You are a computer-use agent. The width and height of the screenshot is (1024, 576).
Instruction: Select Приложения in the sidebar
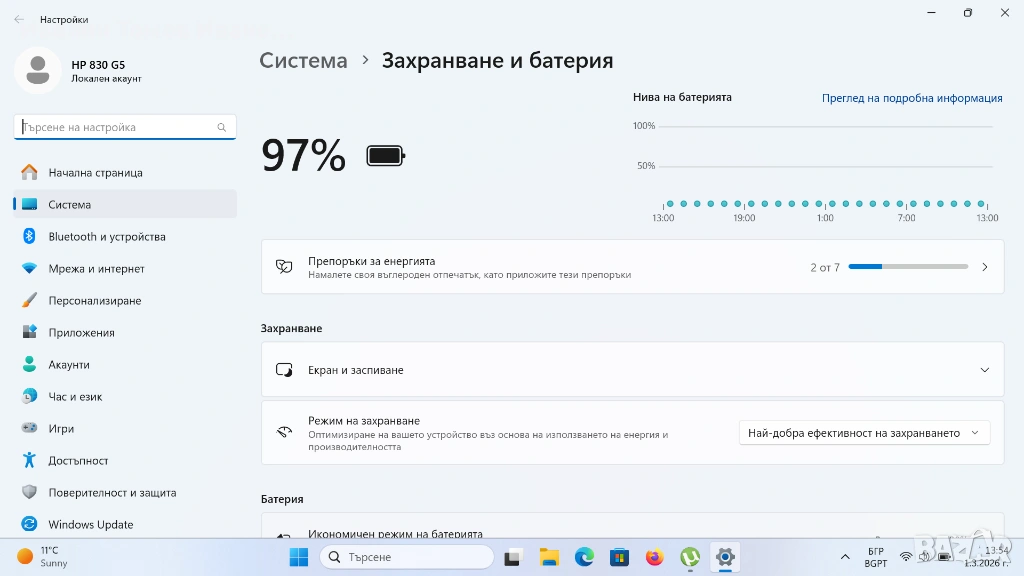pos(81,333)
